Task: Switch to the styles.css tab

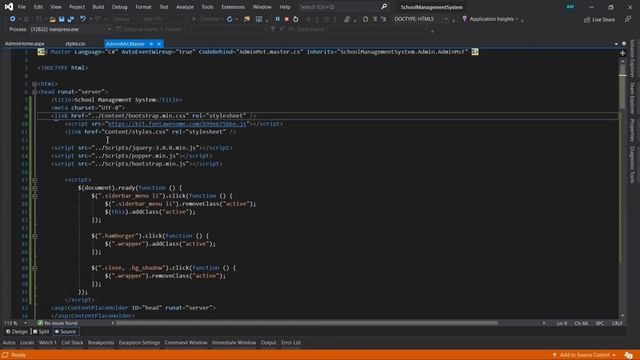Action: coord(75,44)
